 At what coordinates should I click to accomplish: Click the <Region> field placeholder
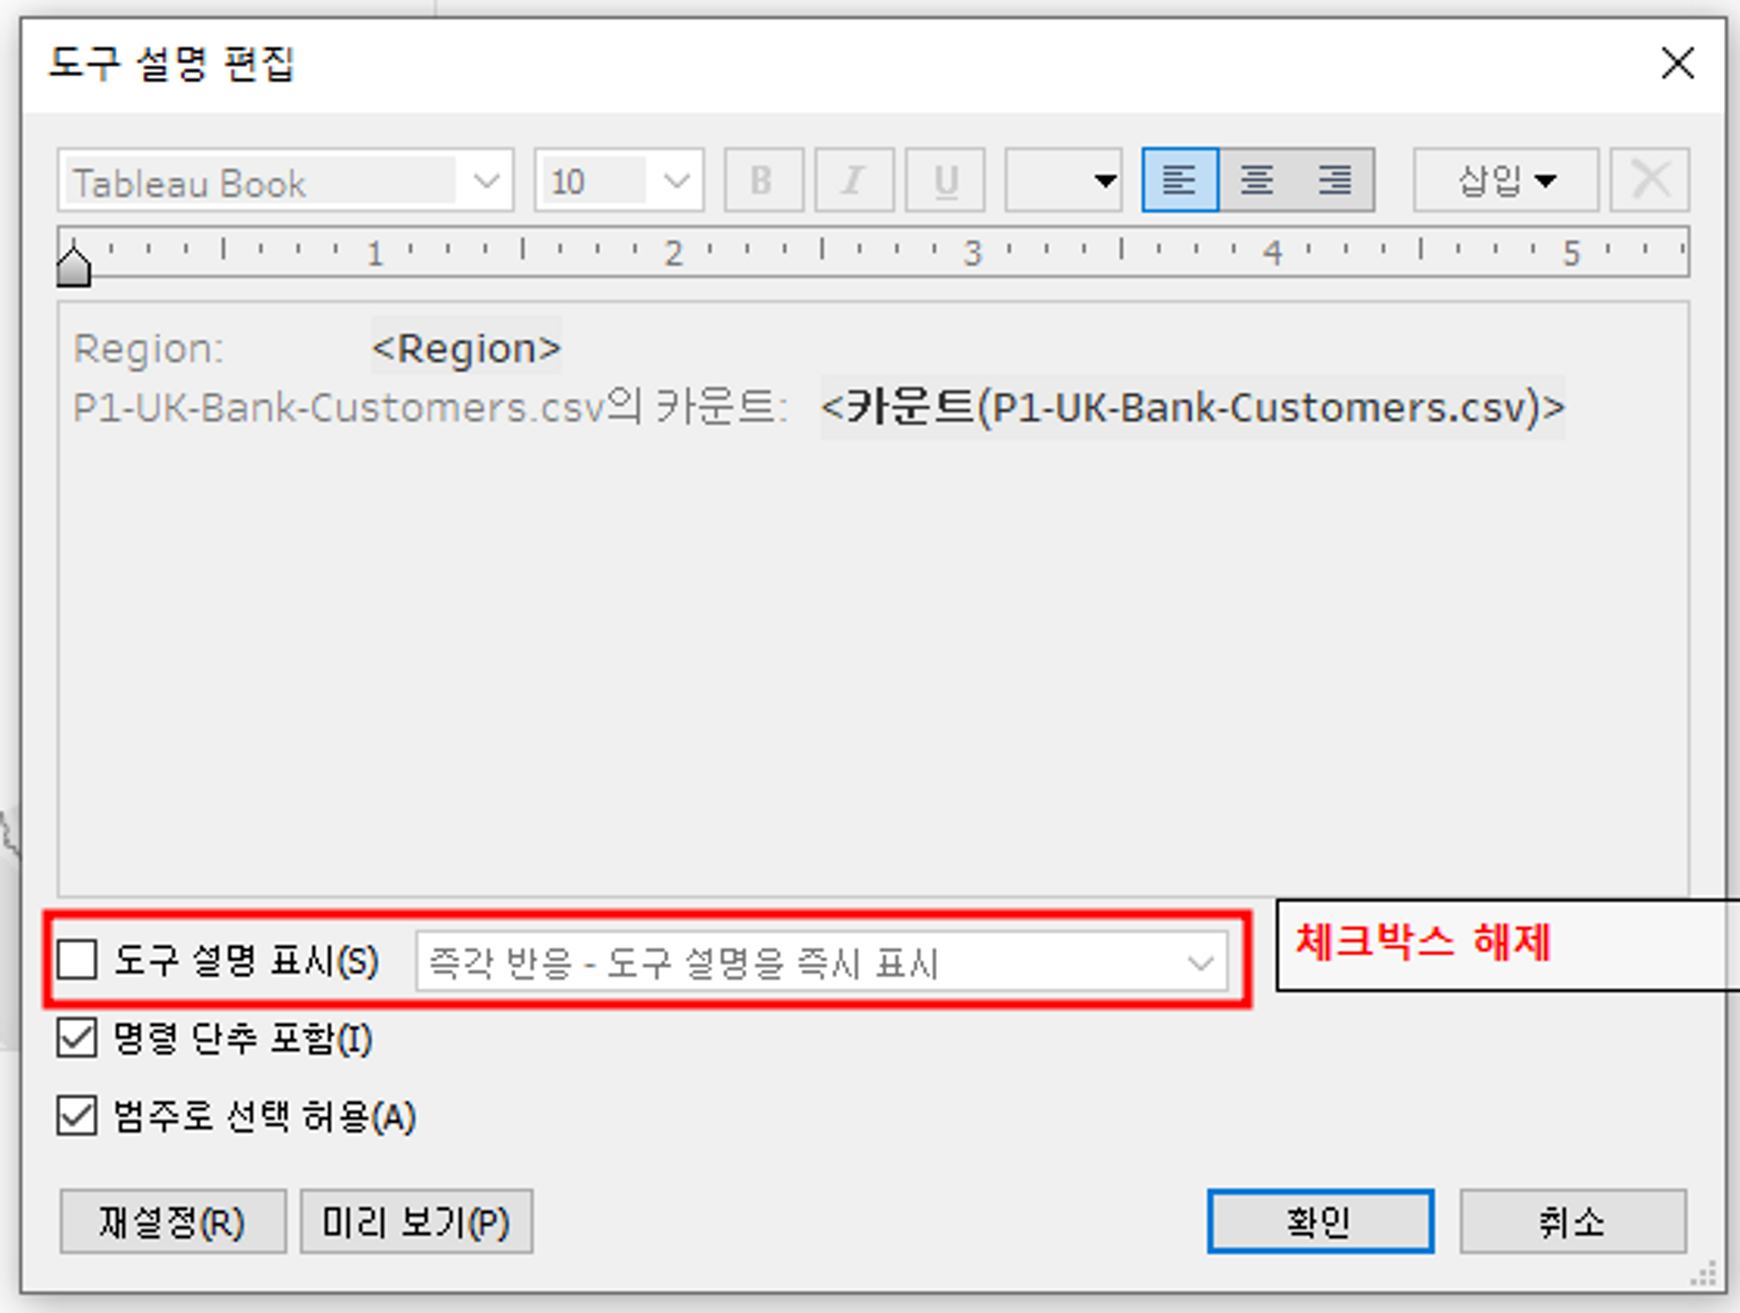point(466,348)
